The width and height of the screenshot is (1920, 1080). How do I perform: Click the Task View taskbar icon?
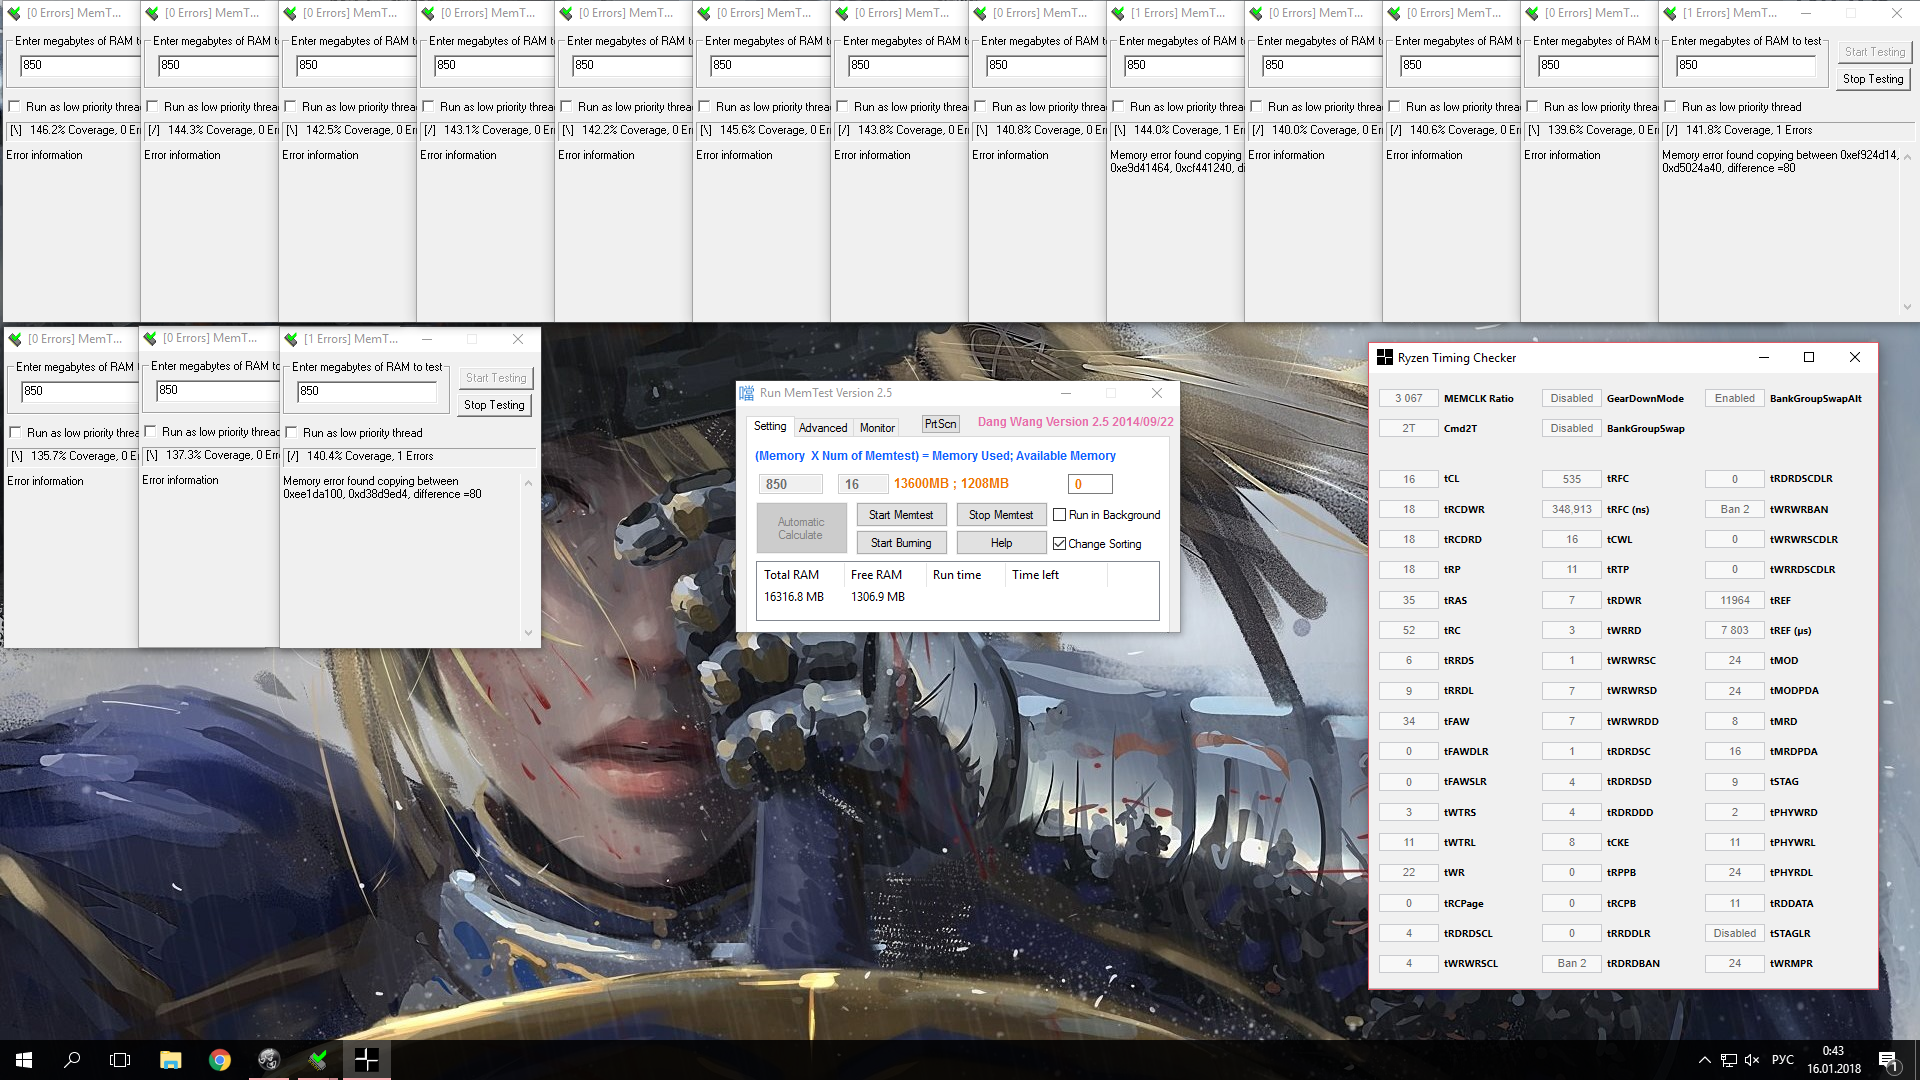tap(120, 1060)
